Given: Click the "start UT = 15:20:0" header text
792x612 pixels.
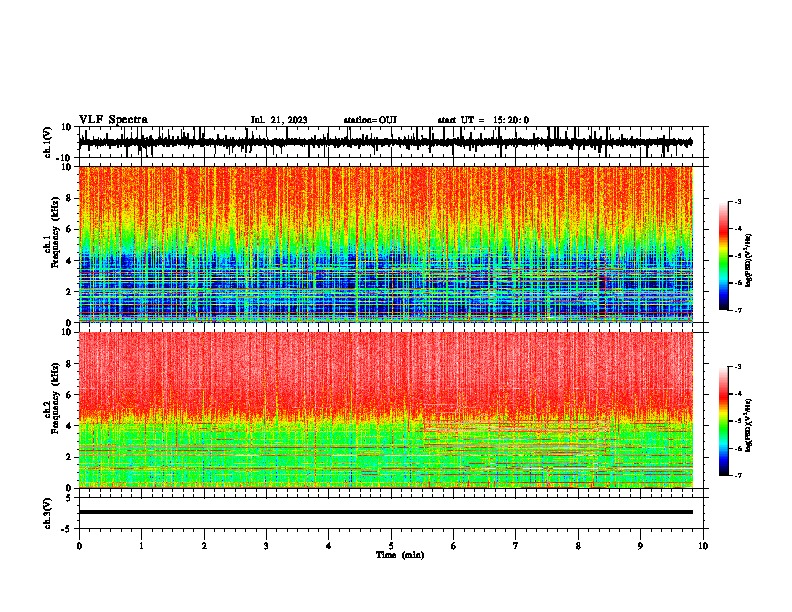Looking at the screenshot, I should tap(483, 120).
